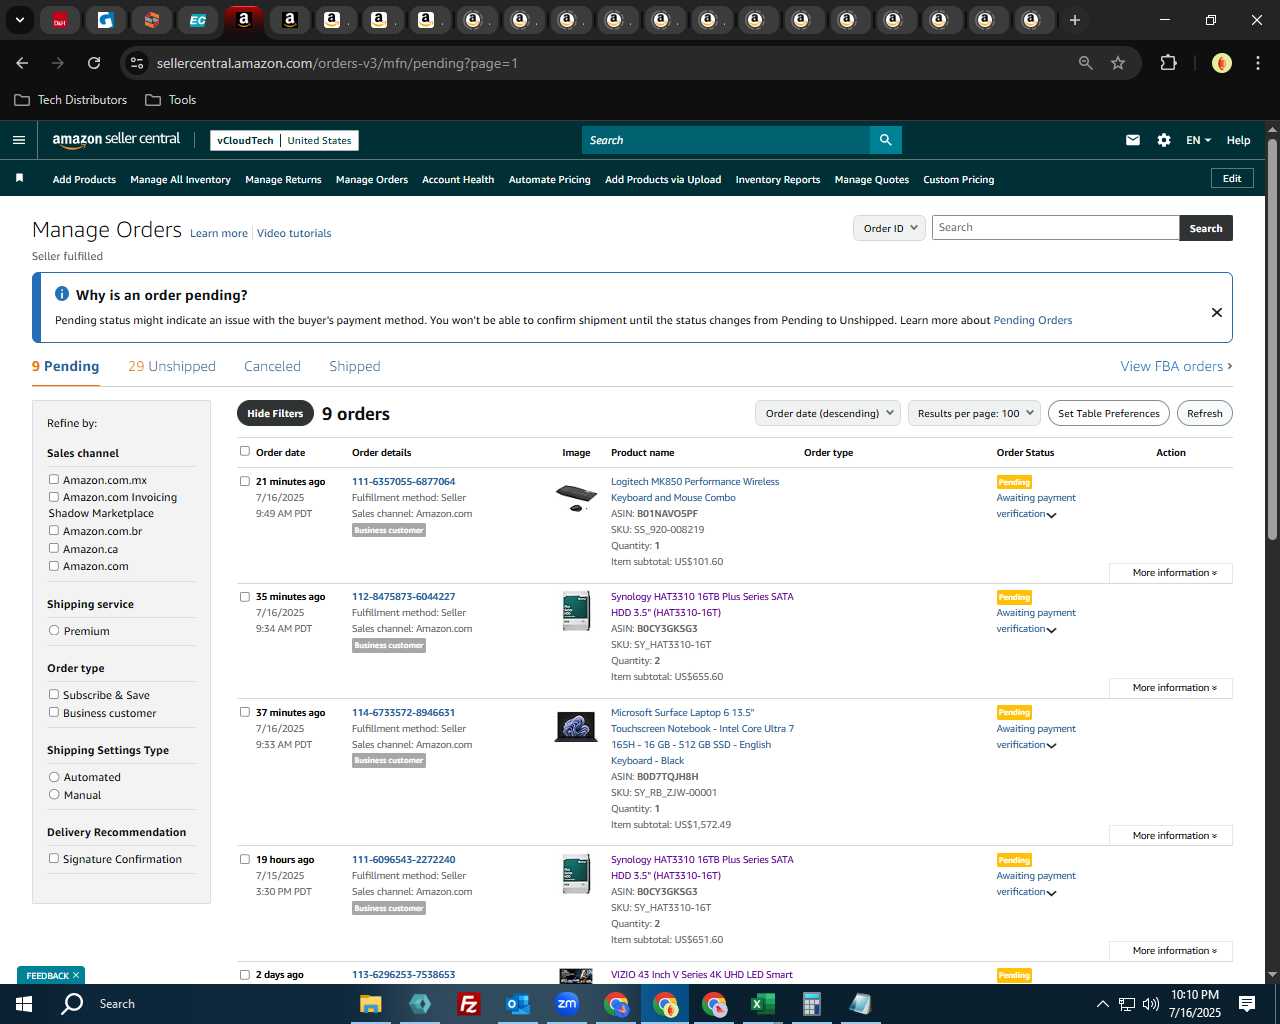
Task: Open a new browser tab with plus
Action: coord(1075,20)
